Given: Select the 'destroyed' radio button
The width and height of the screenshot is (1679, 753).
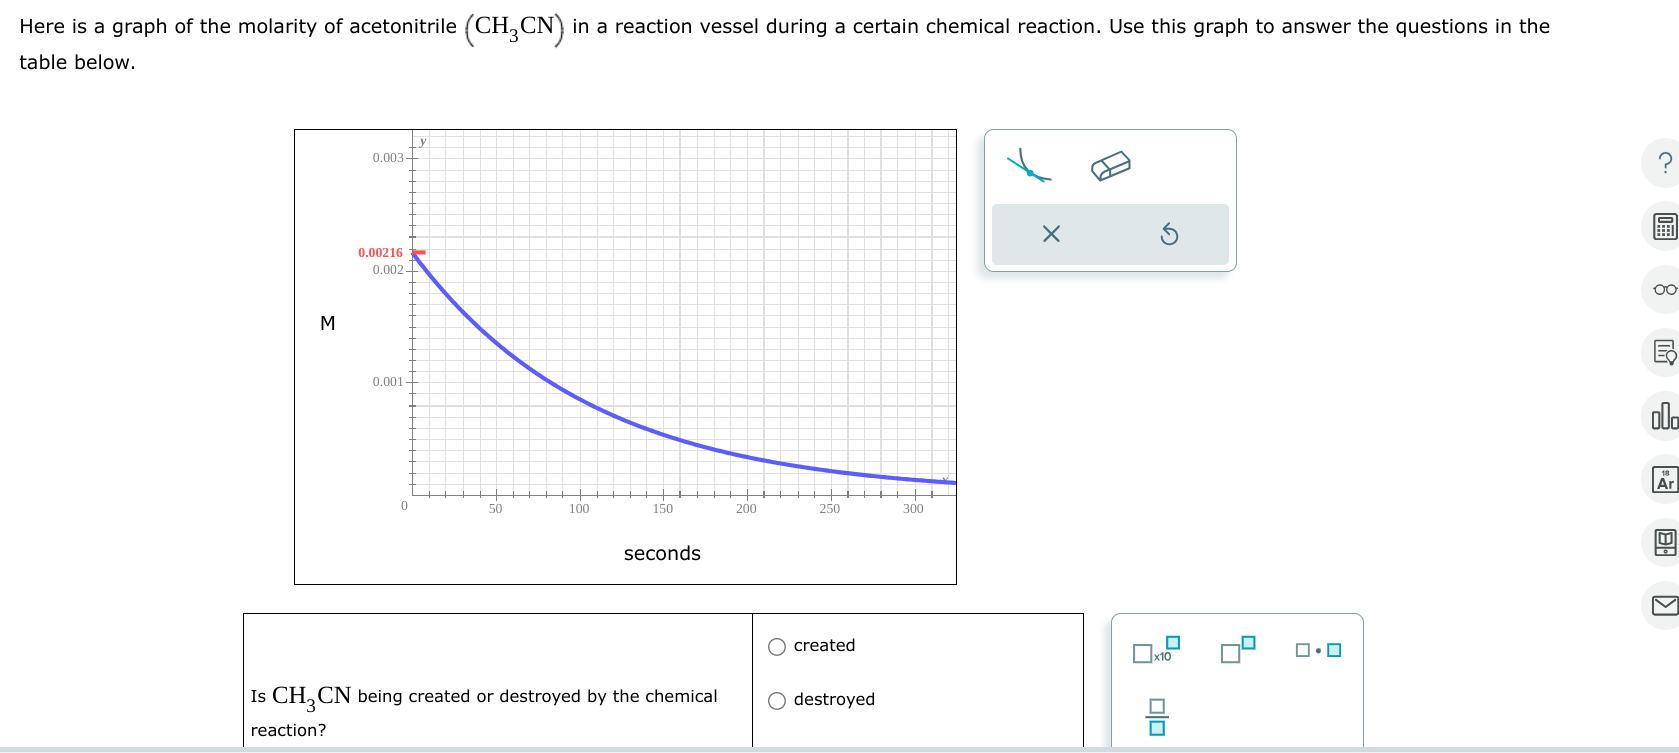Looking at the screenshot, I should click(777, 700).
